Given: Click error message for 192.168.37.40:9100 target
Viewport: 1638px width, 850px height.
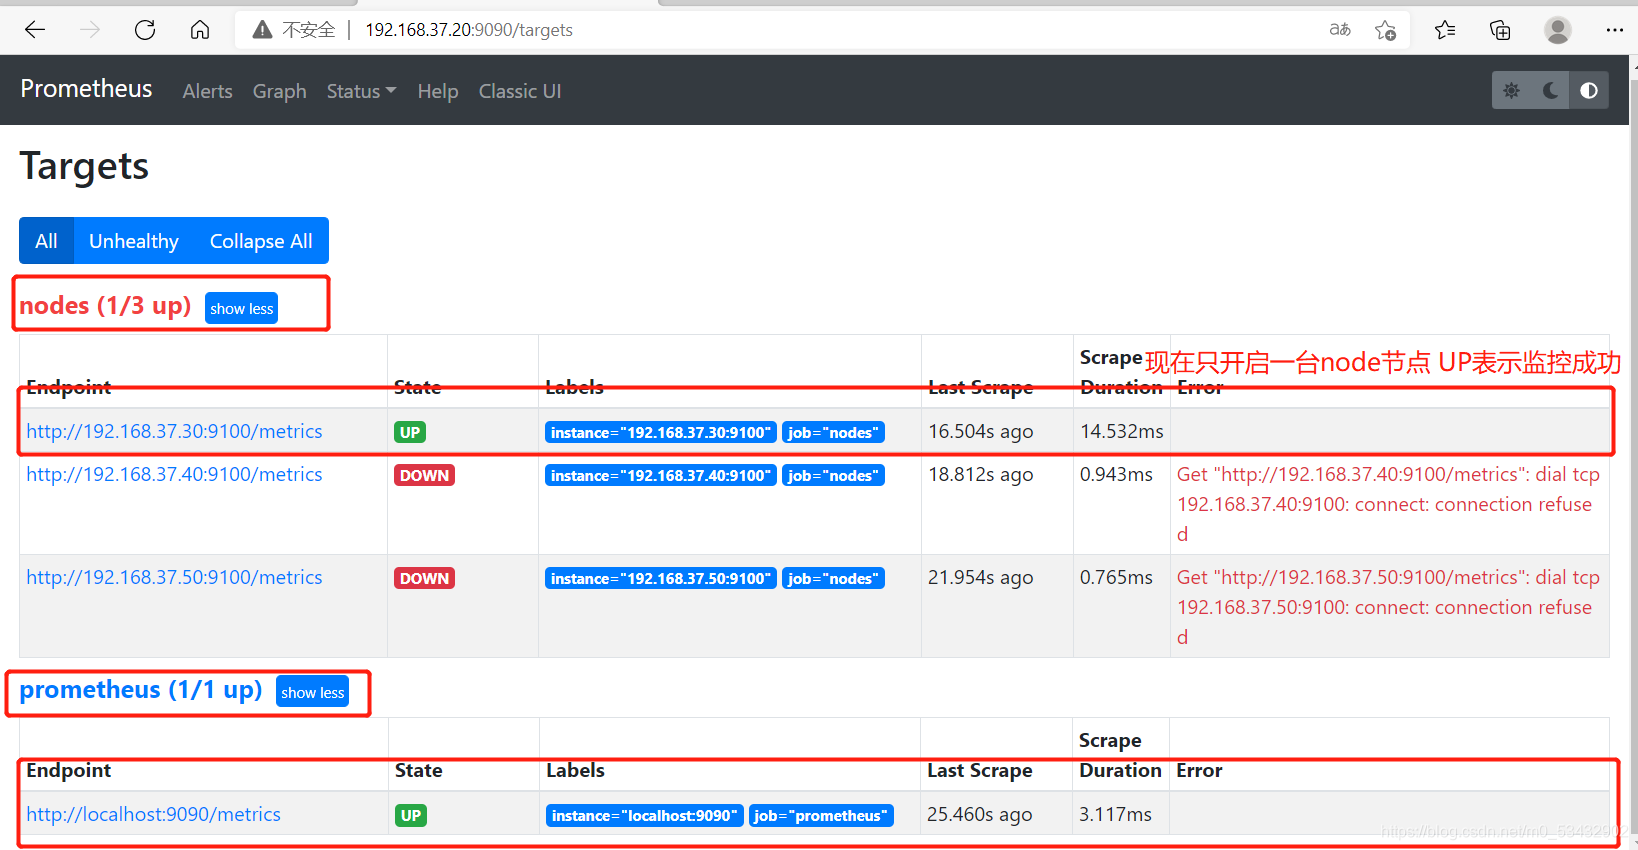Looking at the screenshot, I should [x=1388, y=504].
